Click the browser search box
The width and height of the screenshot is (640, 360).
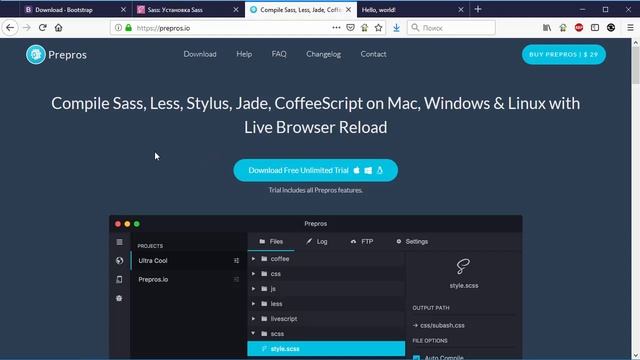click(451, 28)
